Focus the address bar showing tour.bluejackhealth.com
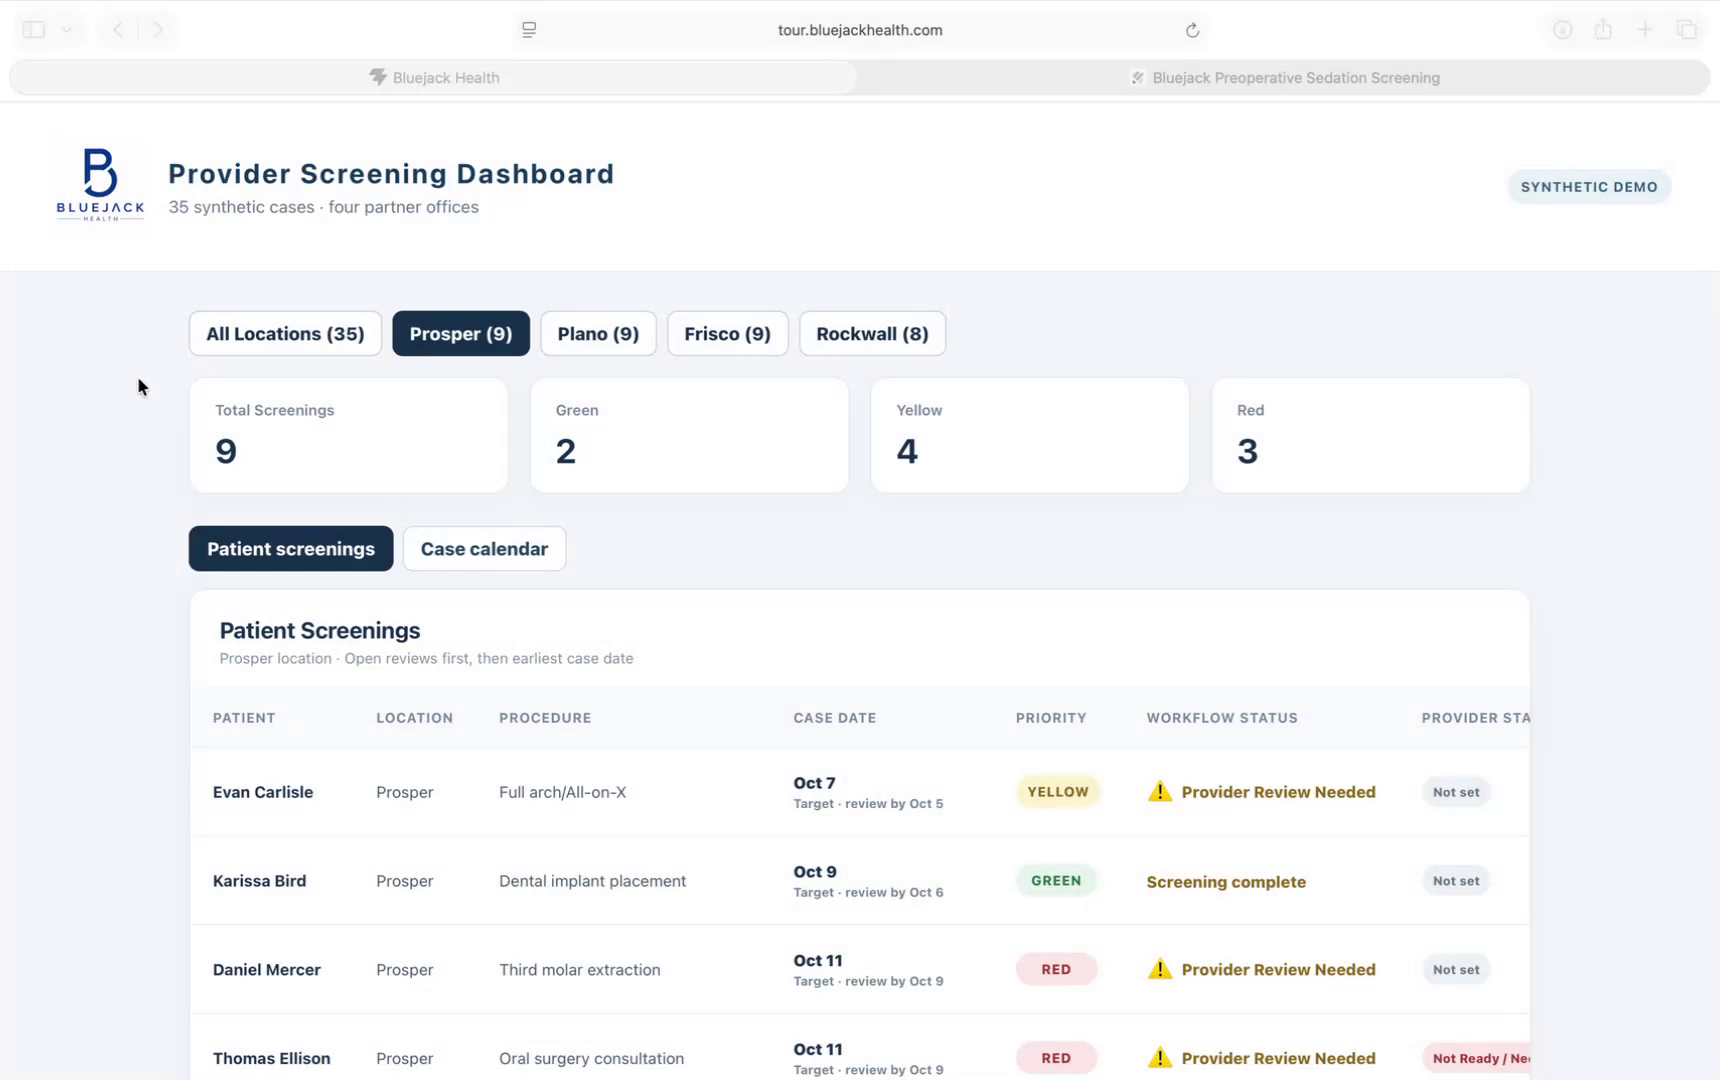 (x=860, y=30)
